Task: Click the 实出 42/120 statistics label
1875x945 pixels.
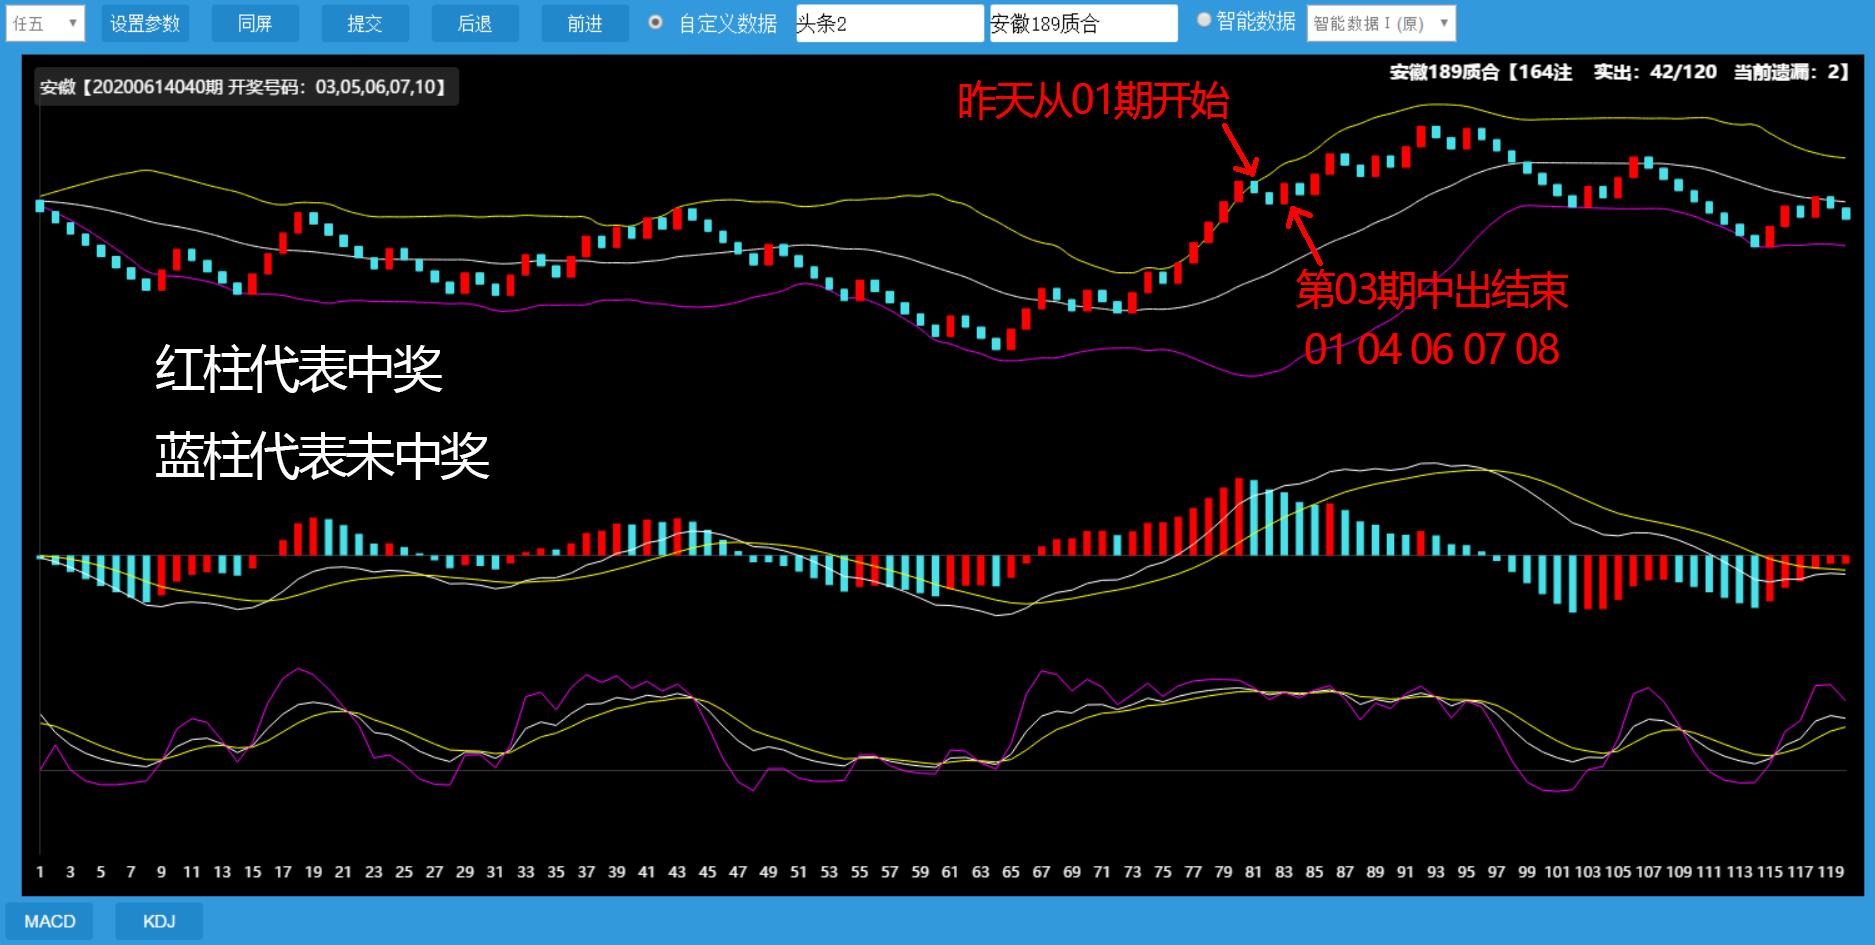Action: [1654, 72]
